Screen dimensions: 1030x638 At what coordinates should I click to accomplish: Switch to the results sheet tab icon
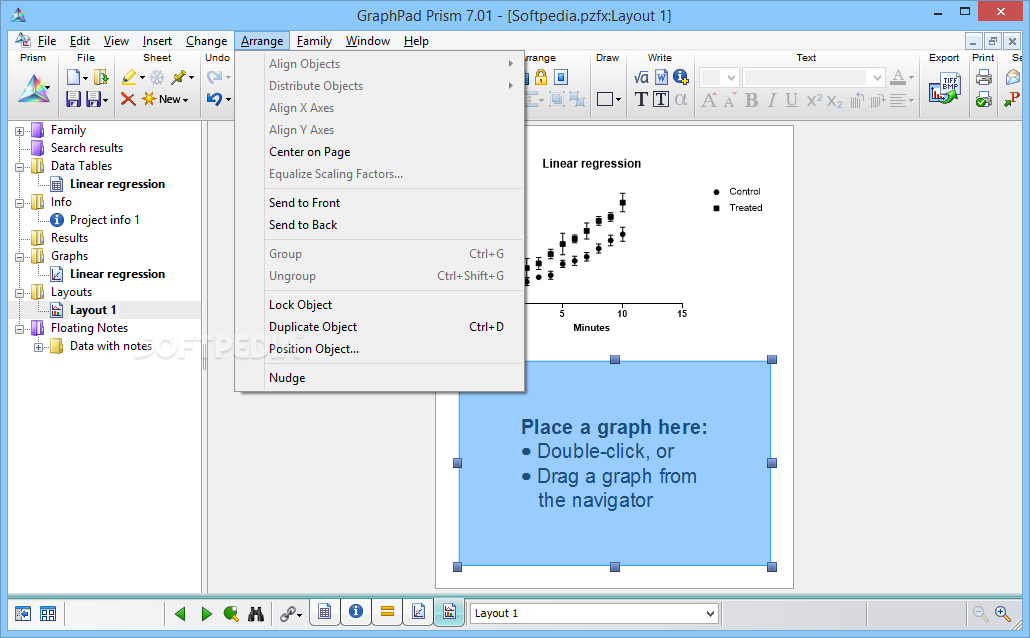[388, 612]
